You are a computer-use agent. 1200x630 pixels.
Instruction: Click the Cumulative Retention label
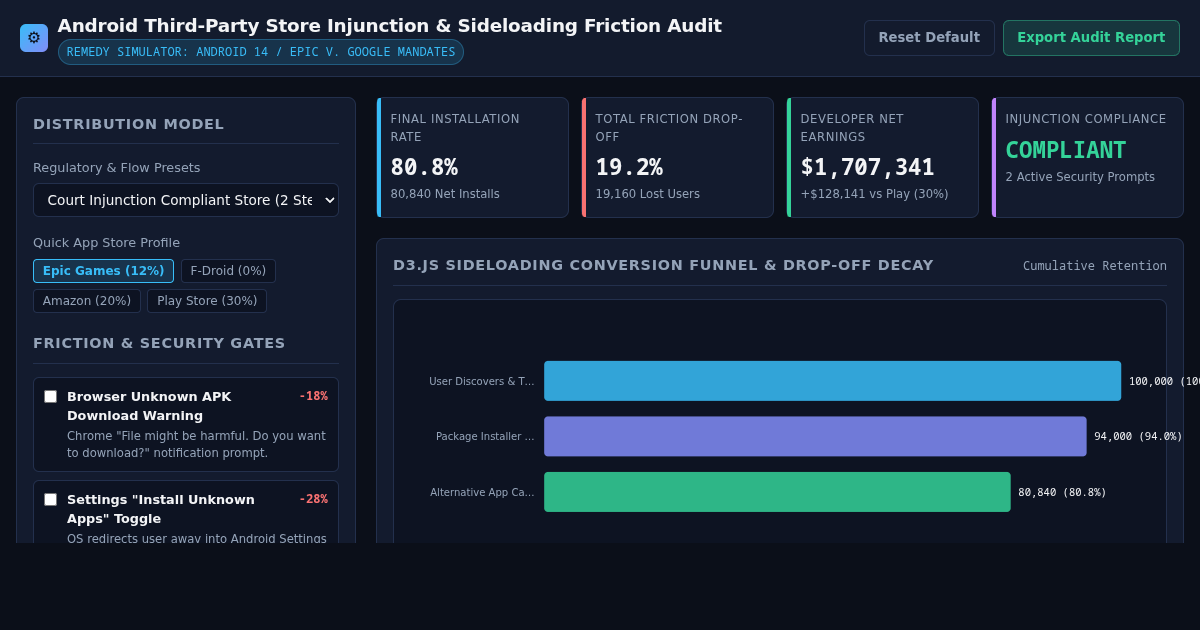pyautogui.click(x=1095, y=266)
